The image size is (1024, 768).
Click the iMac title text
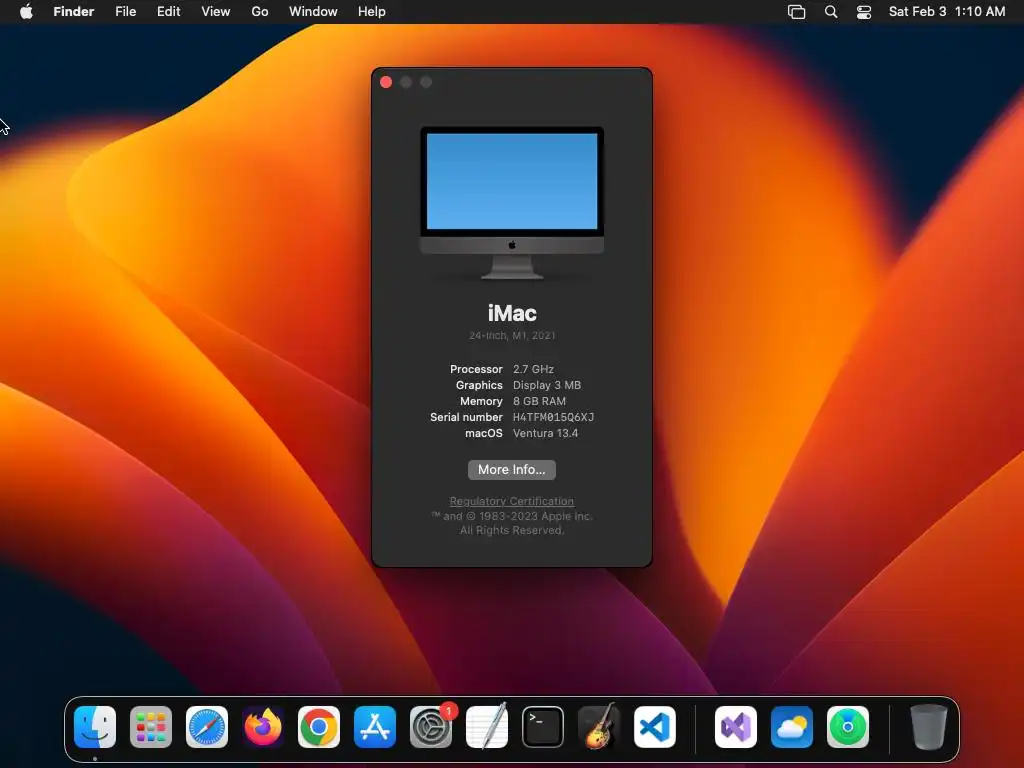click(512, 313)
